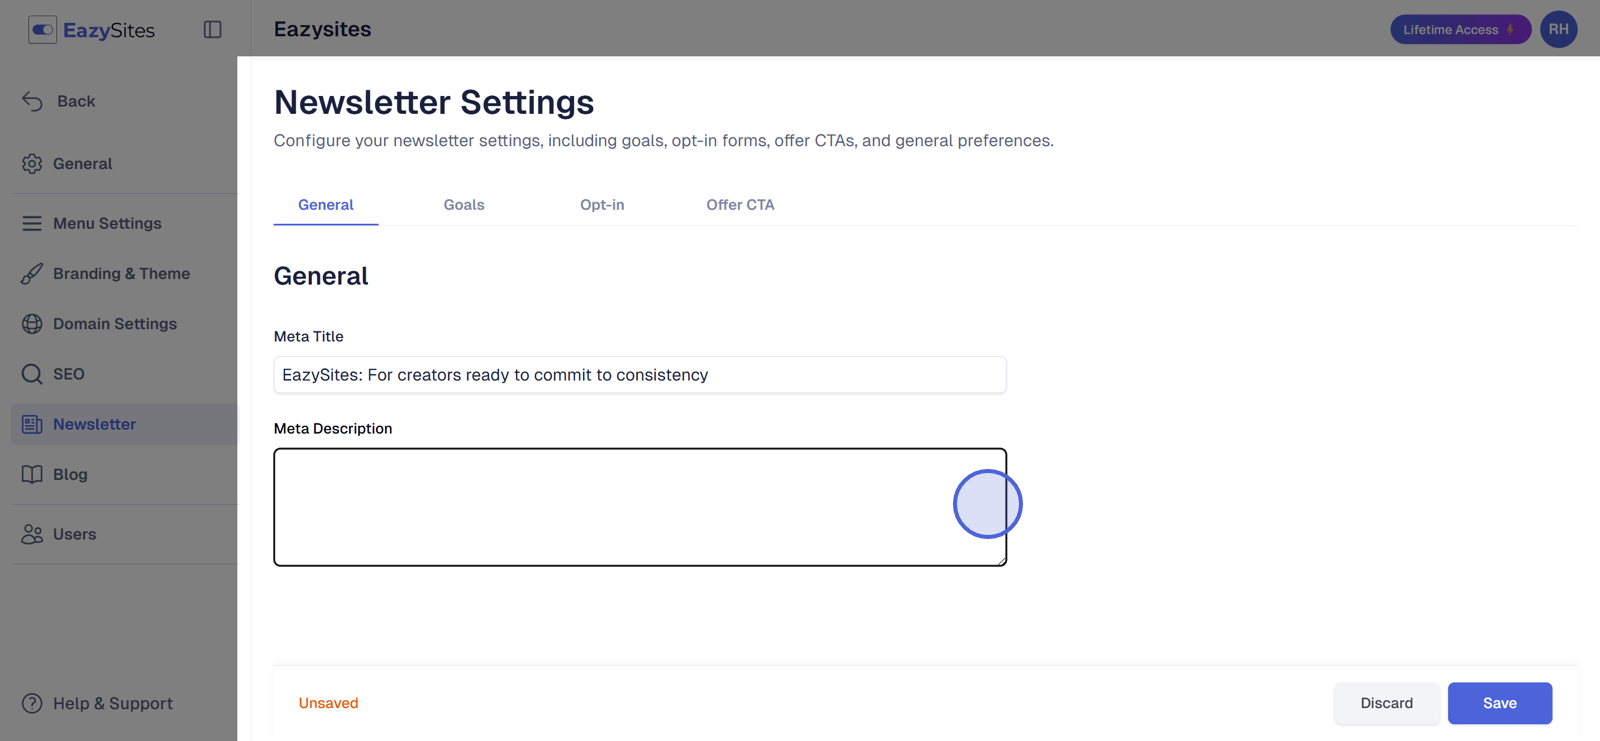
Task: Open Domain Settings page
Action: (115, 324)
